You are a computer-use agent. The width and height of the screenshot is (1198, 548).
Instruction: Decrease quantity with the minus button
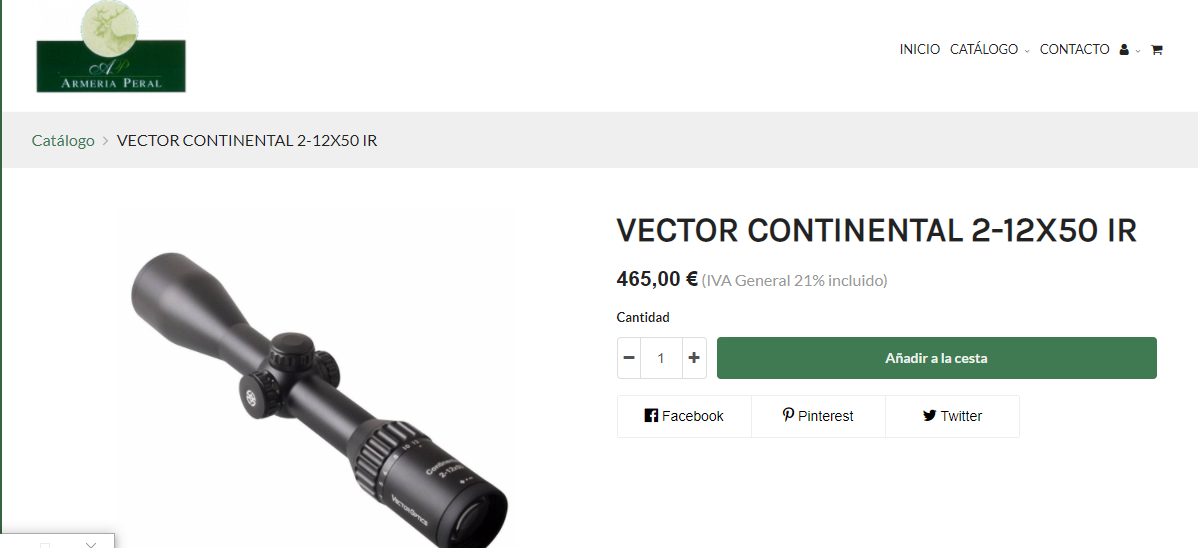(629, 358)
